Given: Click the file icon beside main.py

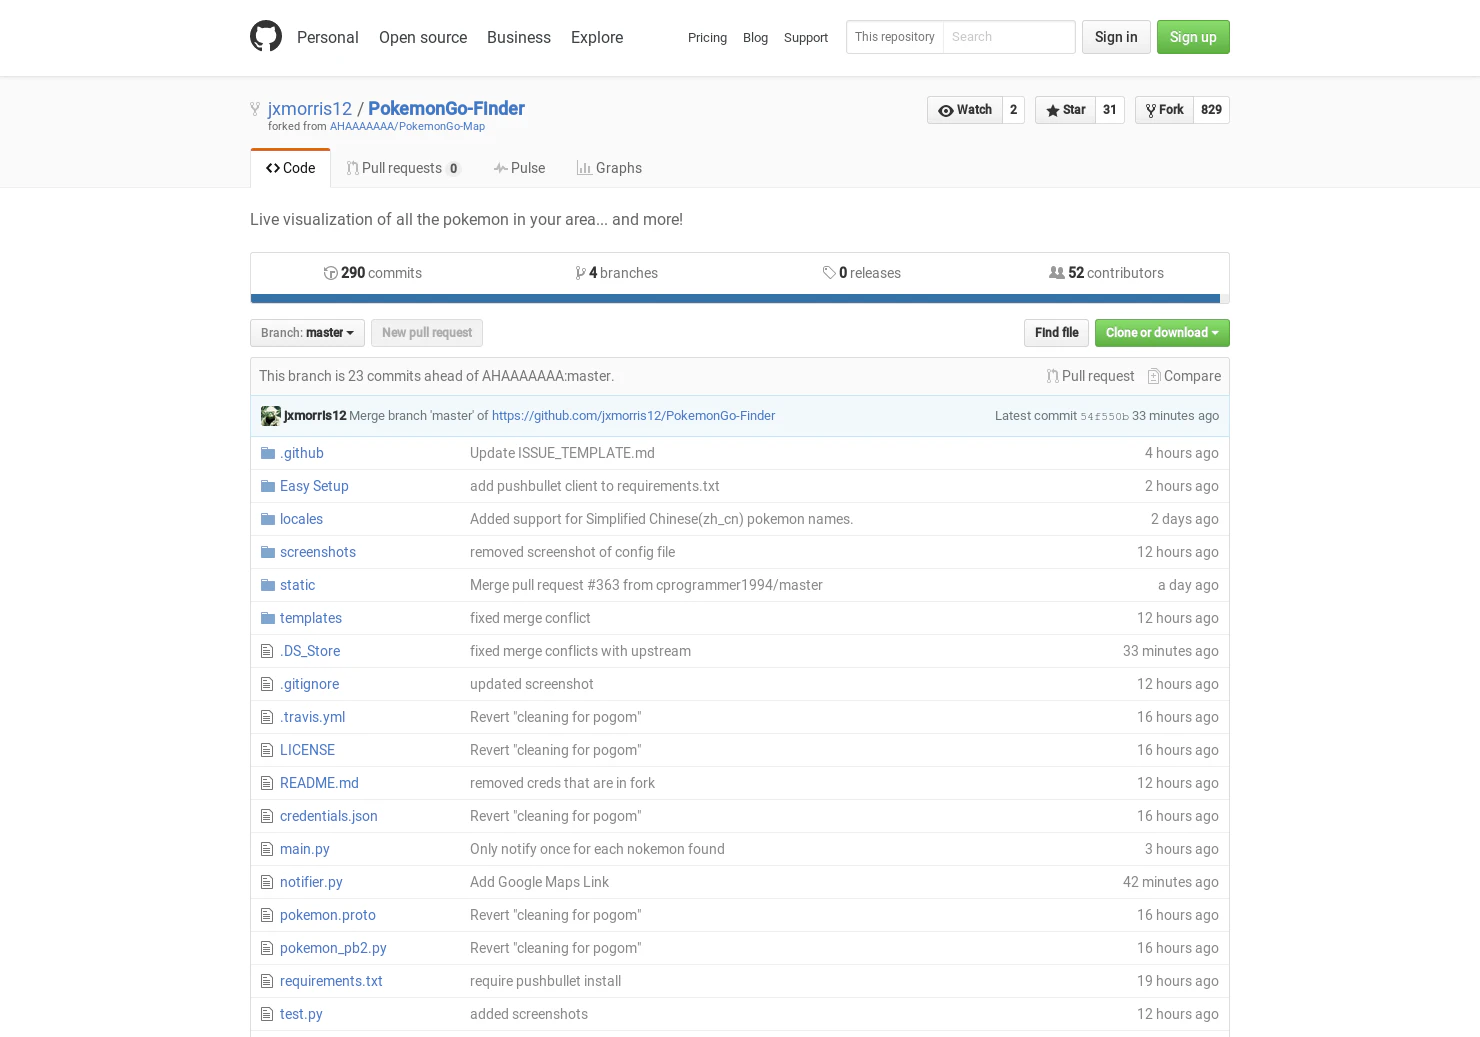Looking at the screenshot, I should coord(267,849).
